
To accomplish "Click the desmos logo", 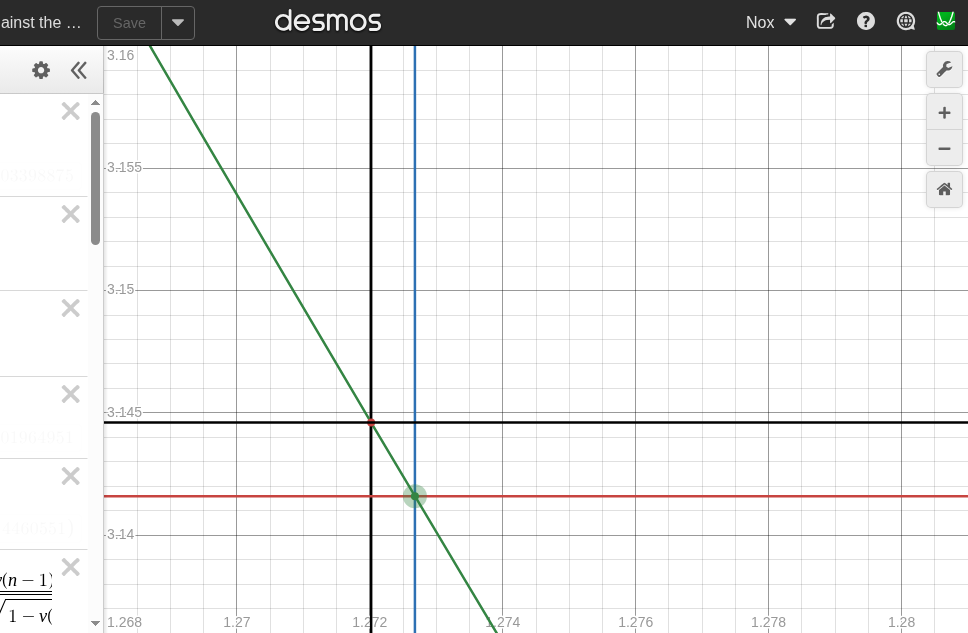I will click(328, 21).
